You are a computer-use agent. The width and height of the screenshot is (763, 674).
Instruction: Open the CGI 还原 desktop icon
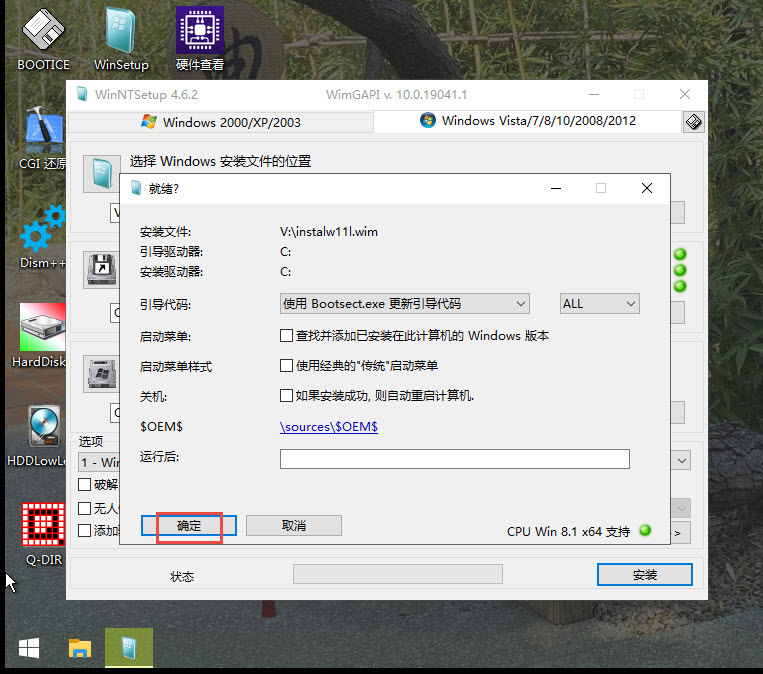[x=43, y=139]
